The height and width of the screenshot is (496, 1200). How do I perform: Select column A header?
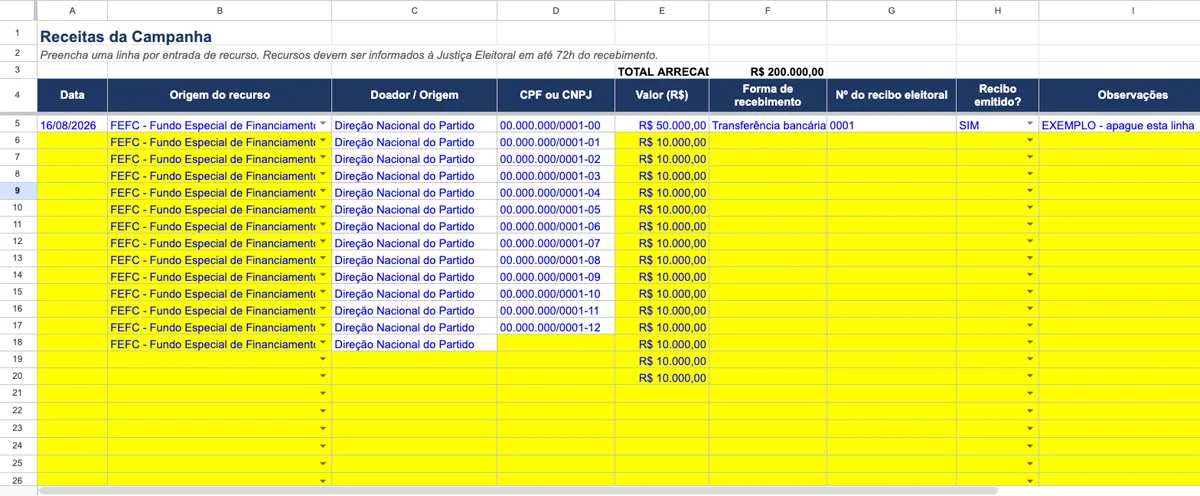pyautogui.click(x=72, y=10)
